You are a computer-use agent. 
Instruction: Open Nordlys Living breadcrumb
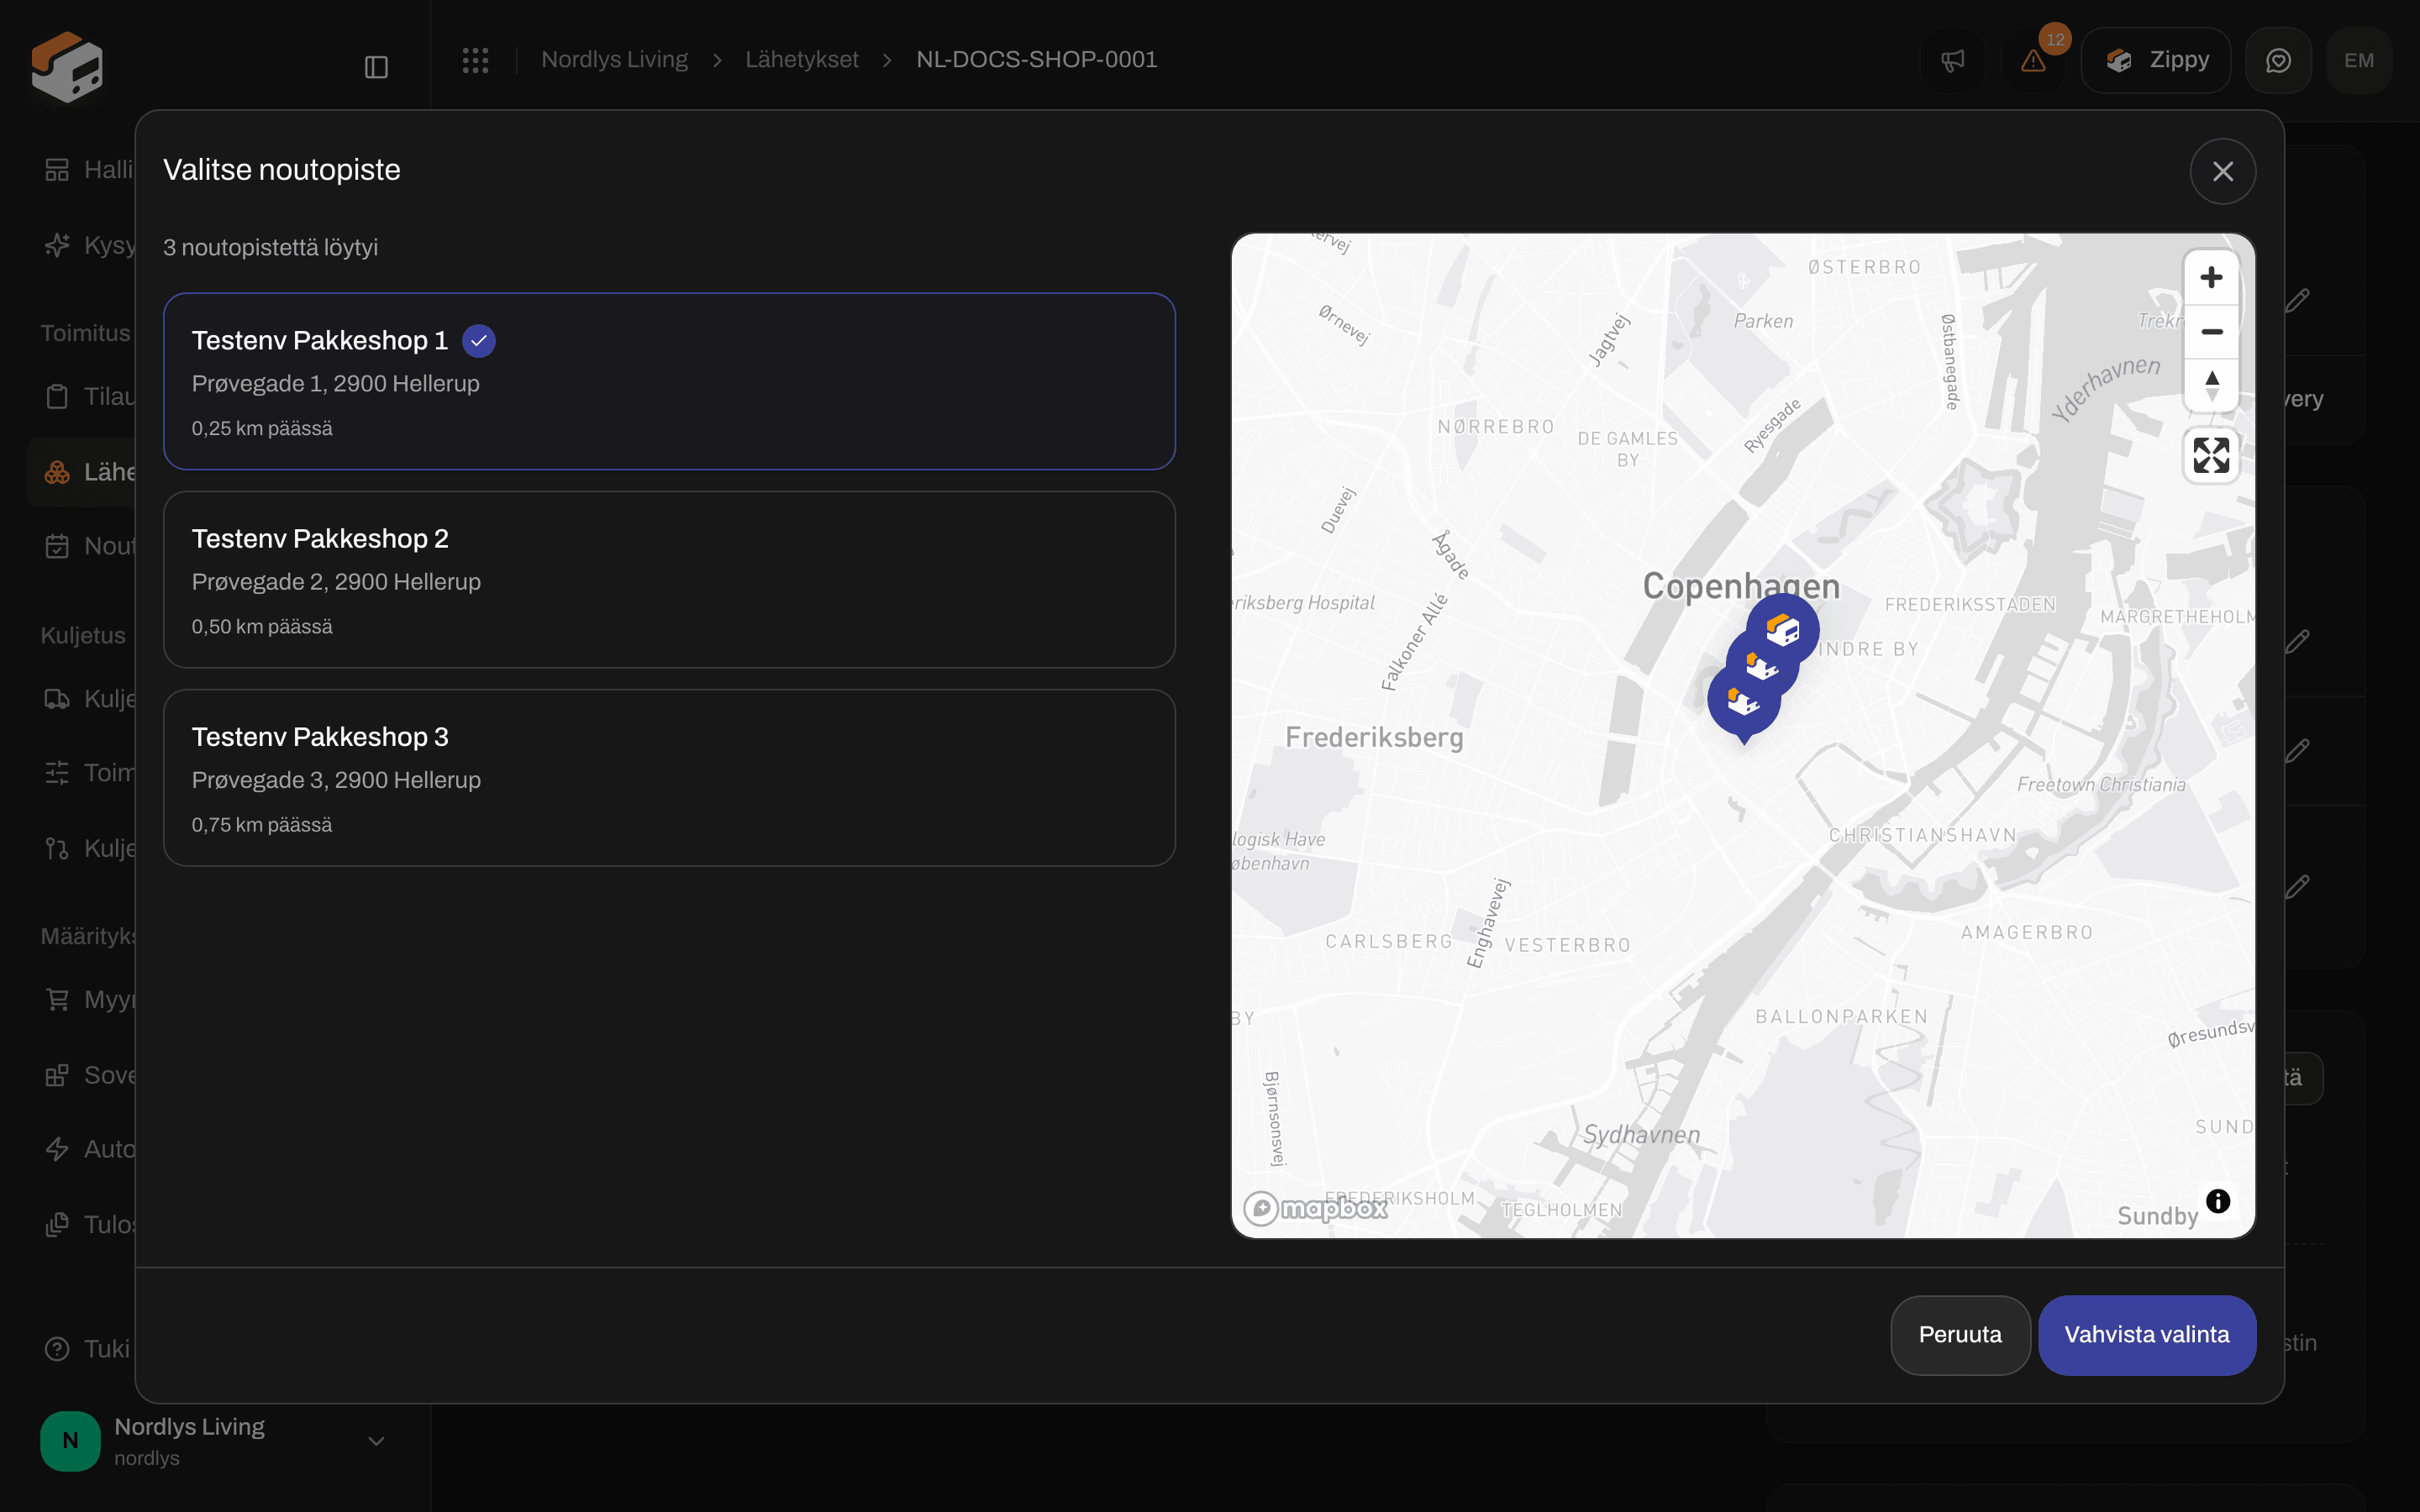coord(614,60)
